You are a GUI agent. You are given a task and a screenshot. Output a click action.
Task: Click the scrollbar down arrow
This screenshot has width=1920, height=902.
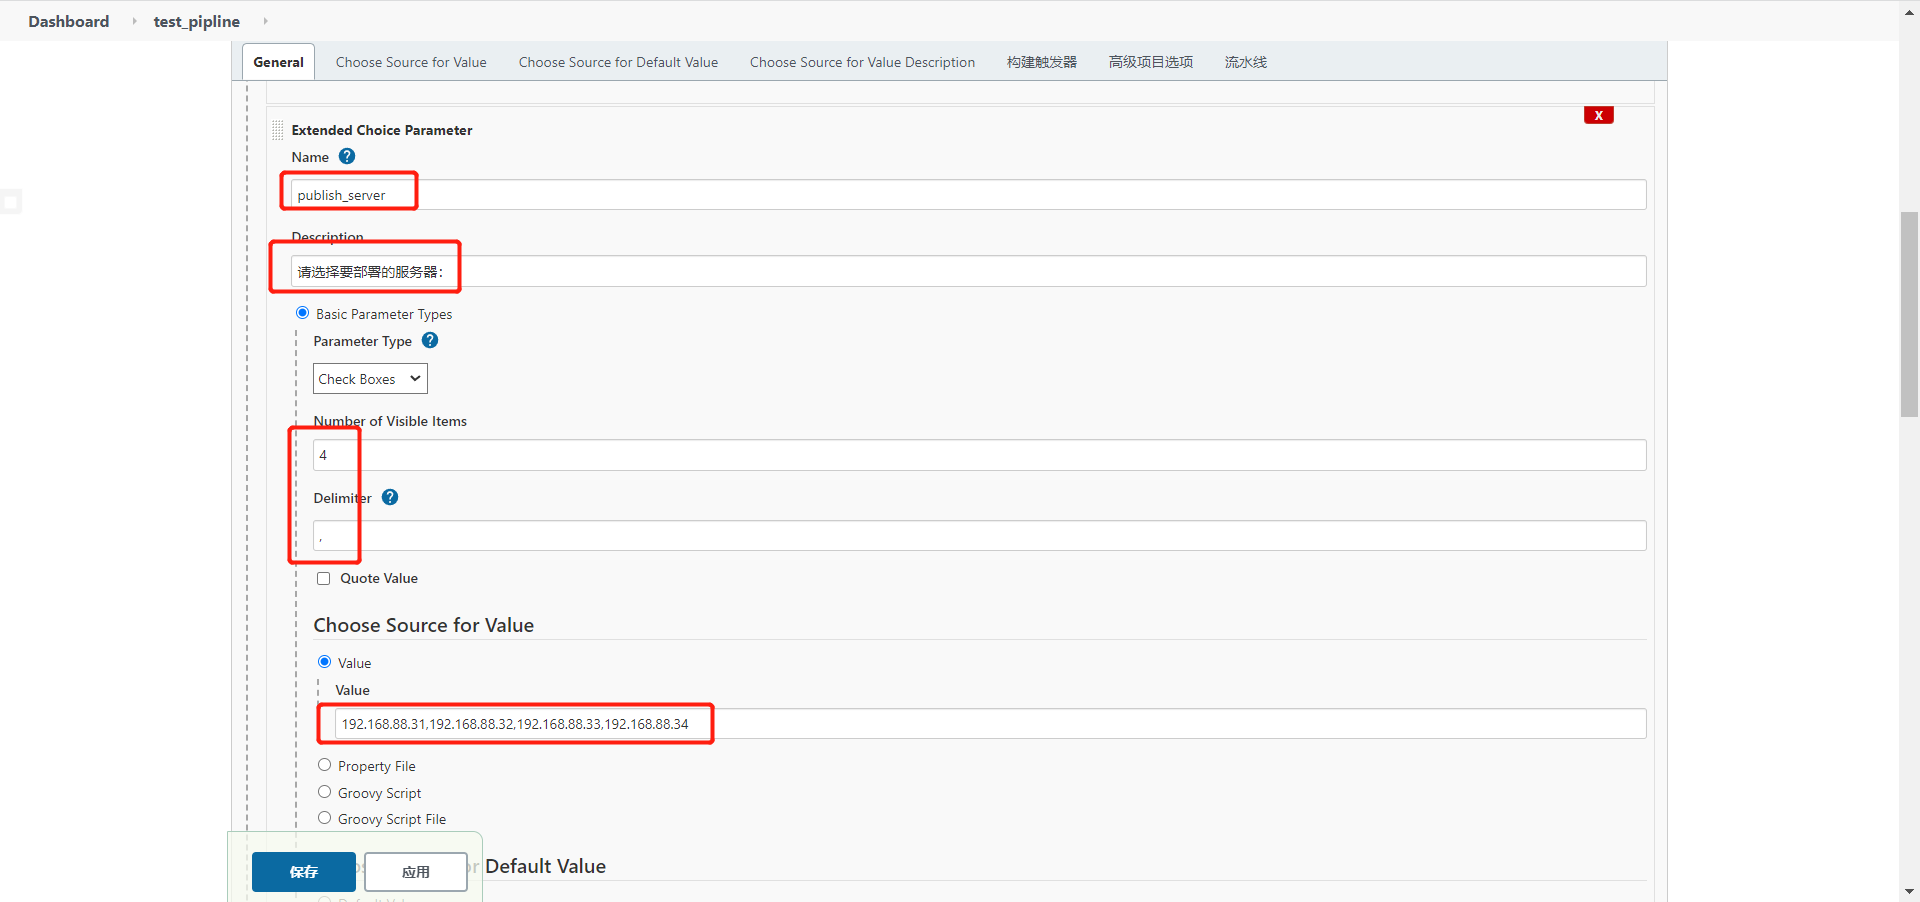point(1909,892)
